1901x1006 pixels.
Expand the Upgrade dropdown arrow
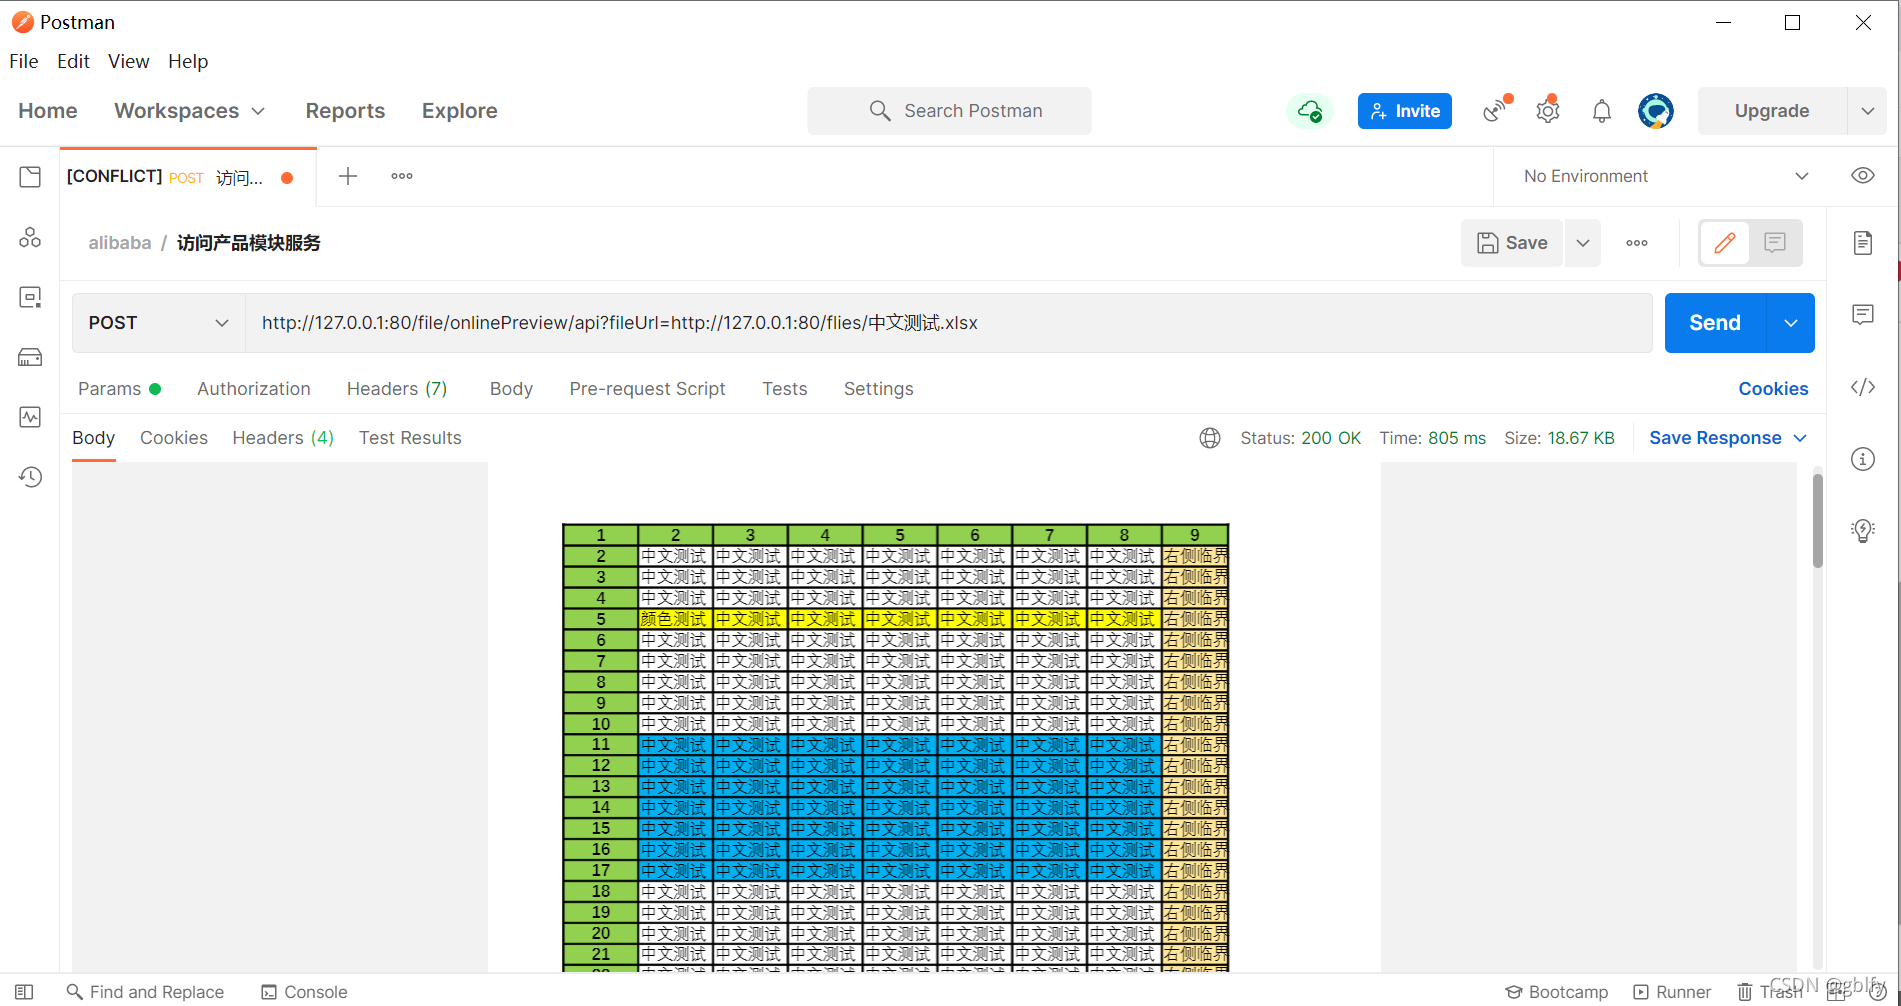(x=1867, y=111)
